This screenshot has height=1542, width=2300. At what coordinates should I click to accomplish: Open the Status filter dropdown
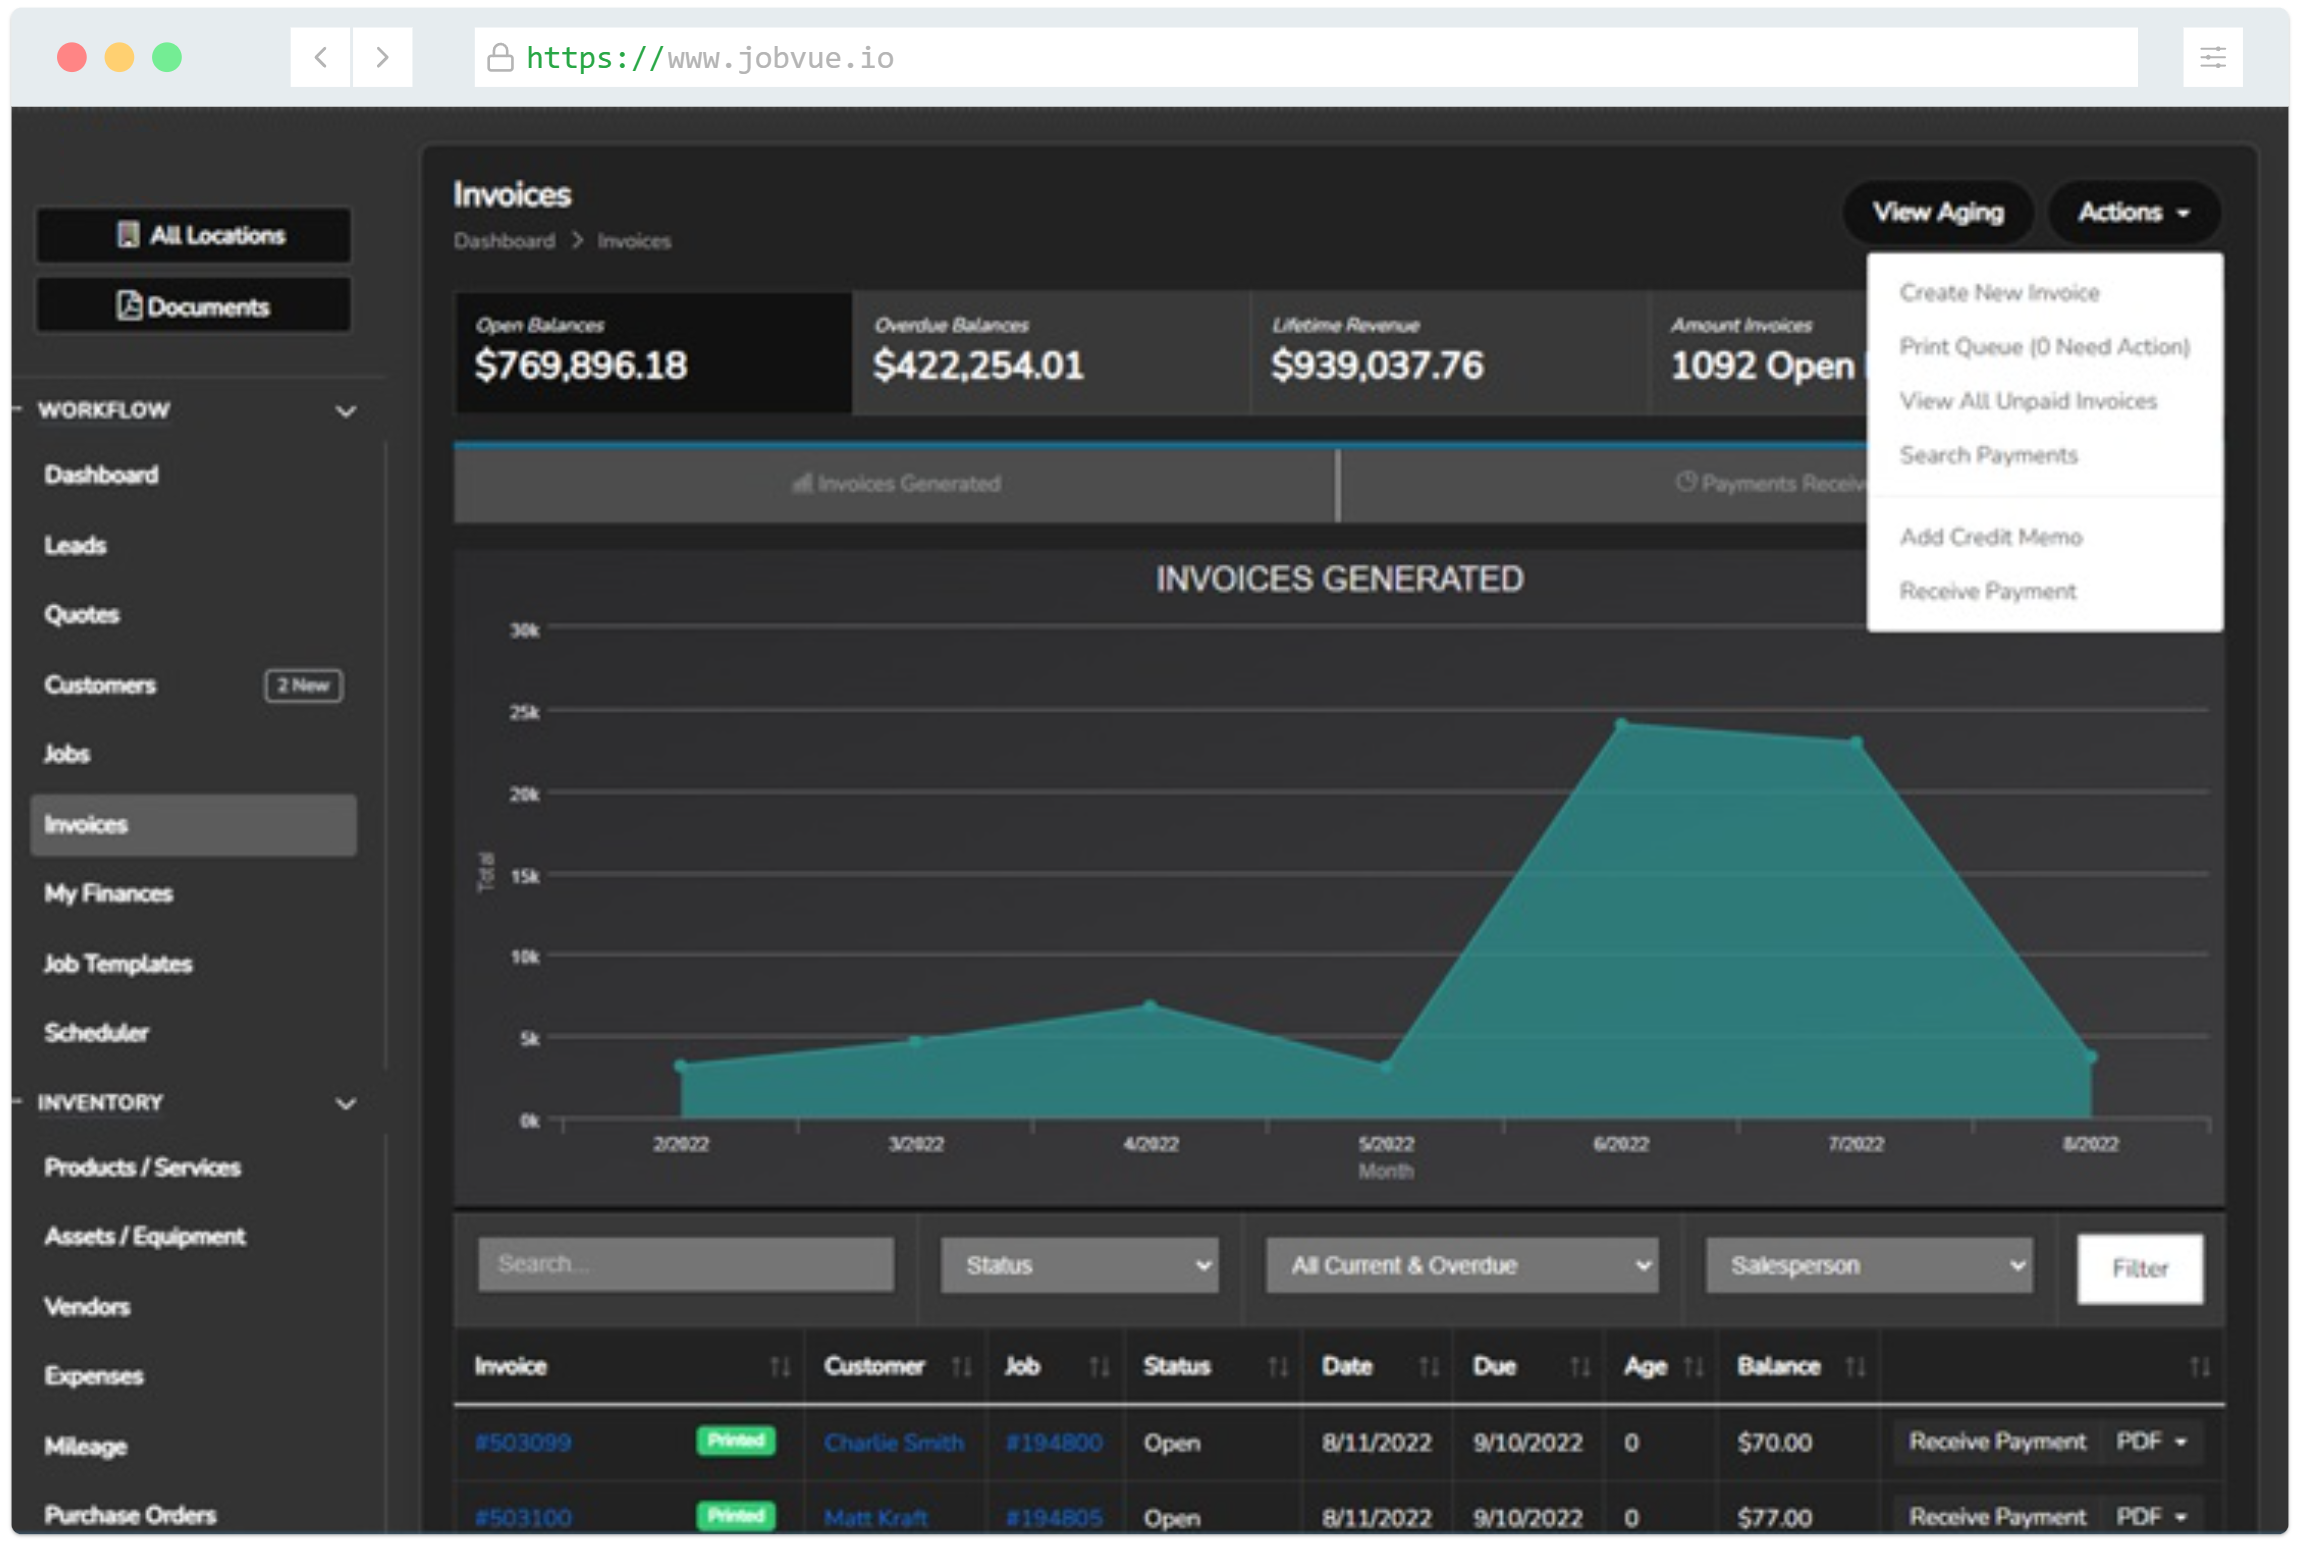[1079, 1266]
